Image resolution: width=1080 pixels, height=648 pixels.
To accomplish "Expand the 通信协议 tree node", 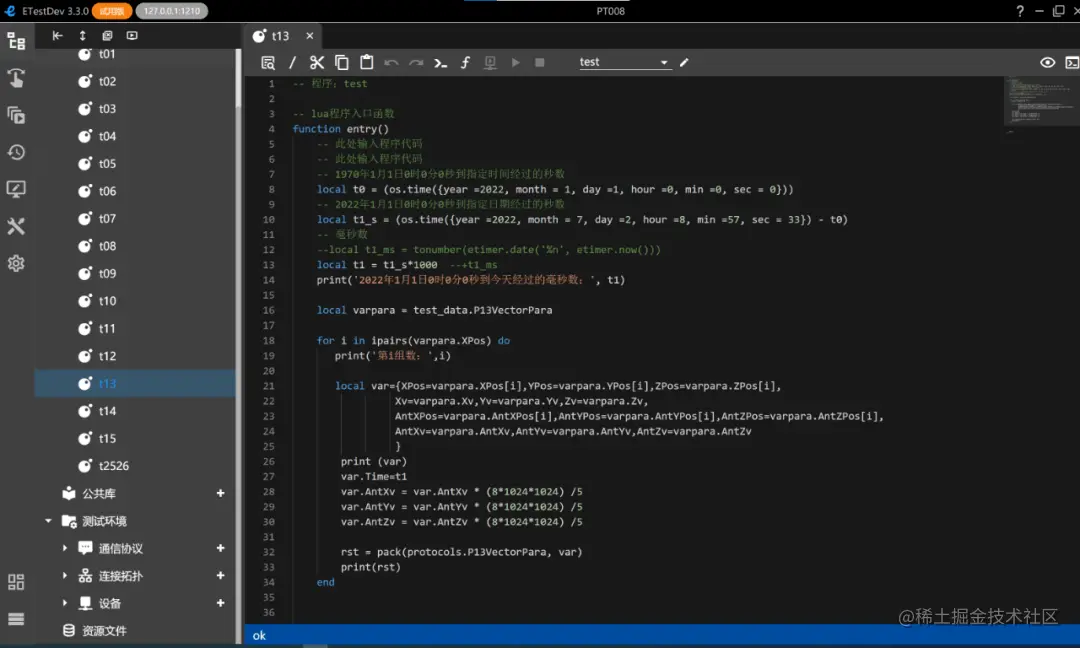I will (x=65, y=548).
